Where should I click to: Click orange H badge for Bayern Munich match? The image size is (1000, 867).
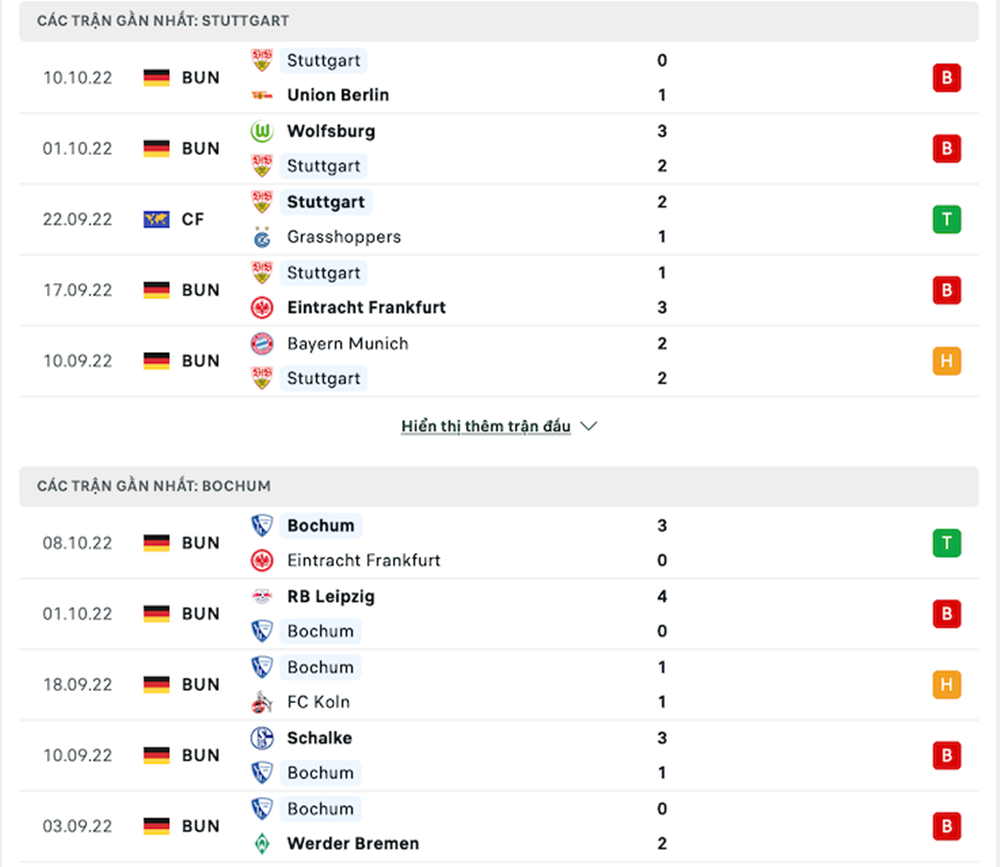pos(946,361)
